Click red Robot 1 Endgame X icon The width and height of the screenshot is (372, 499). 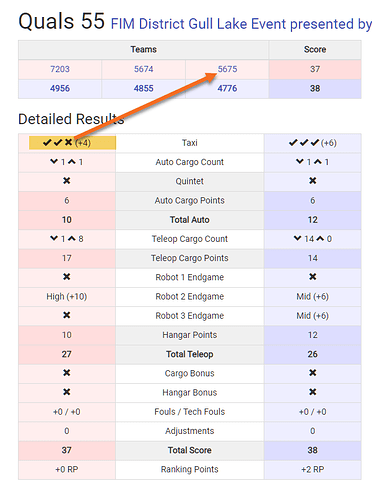[x=67, y=277]
